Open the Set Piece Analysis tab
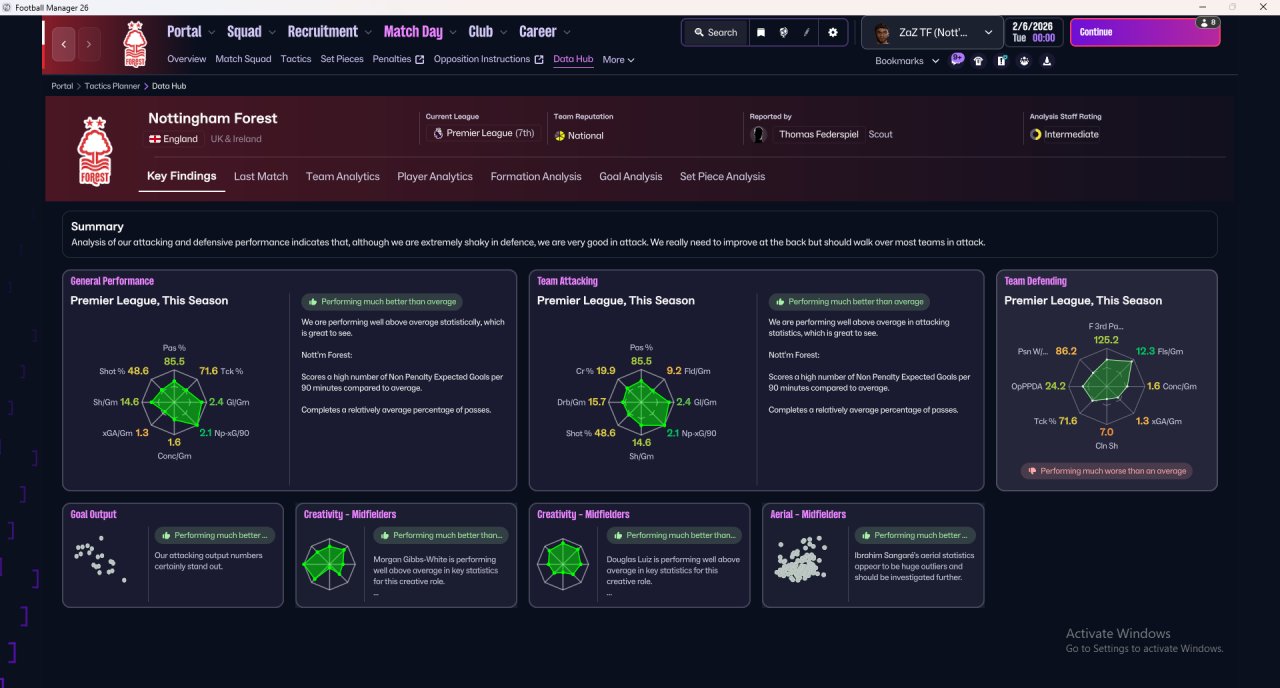The height and width of the screenshot is (688, 1280). pyautogui.click(x=722, y=176)
